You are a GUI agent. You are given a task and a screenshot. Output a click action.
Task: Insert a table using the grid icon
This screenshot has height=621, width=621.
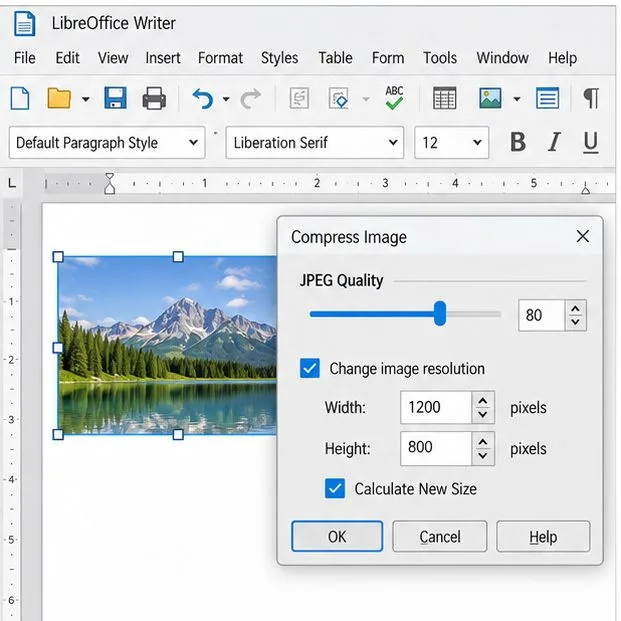coord(444,98)
